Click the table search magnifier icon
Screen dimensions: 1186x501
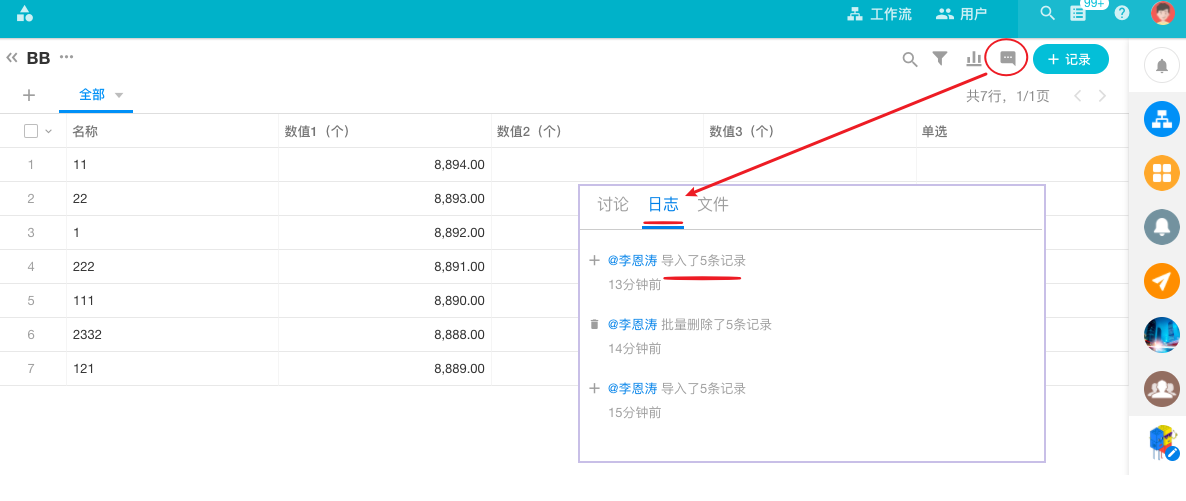910,59
